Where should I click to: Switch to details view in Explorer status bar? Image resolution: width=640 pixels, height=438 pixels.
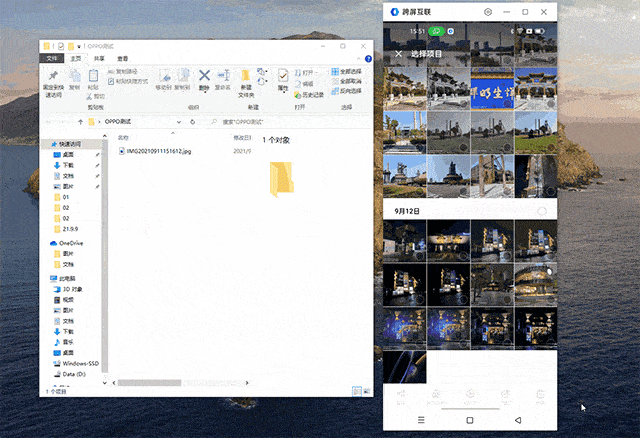click(357, 391)
